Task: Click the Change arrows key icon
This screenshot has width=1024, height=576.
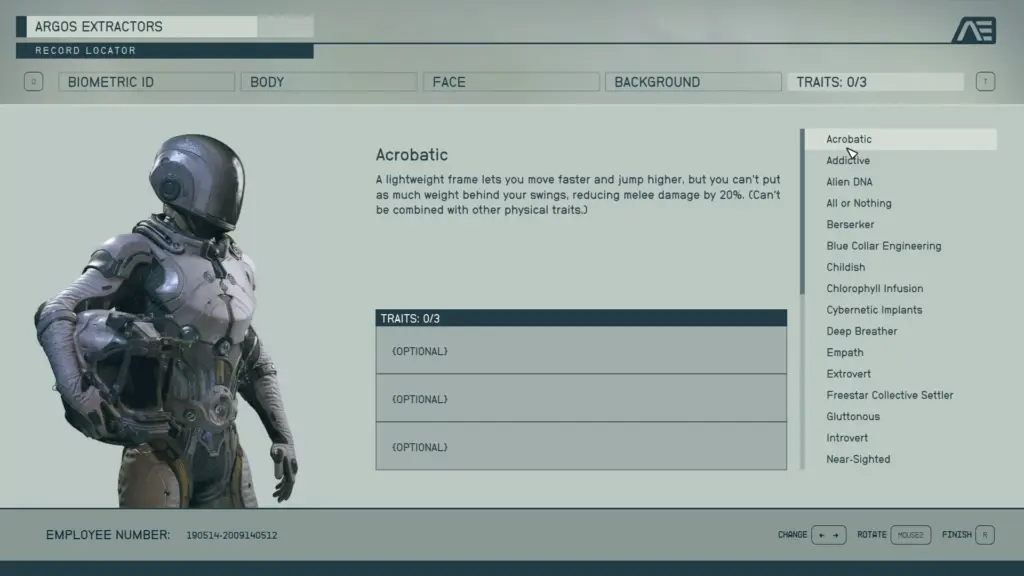Action: [829, 535]
